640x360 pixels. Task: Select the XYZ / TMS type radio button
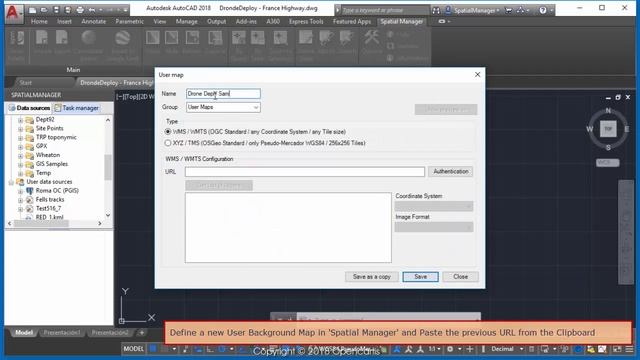(x=168, y=143)
